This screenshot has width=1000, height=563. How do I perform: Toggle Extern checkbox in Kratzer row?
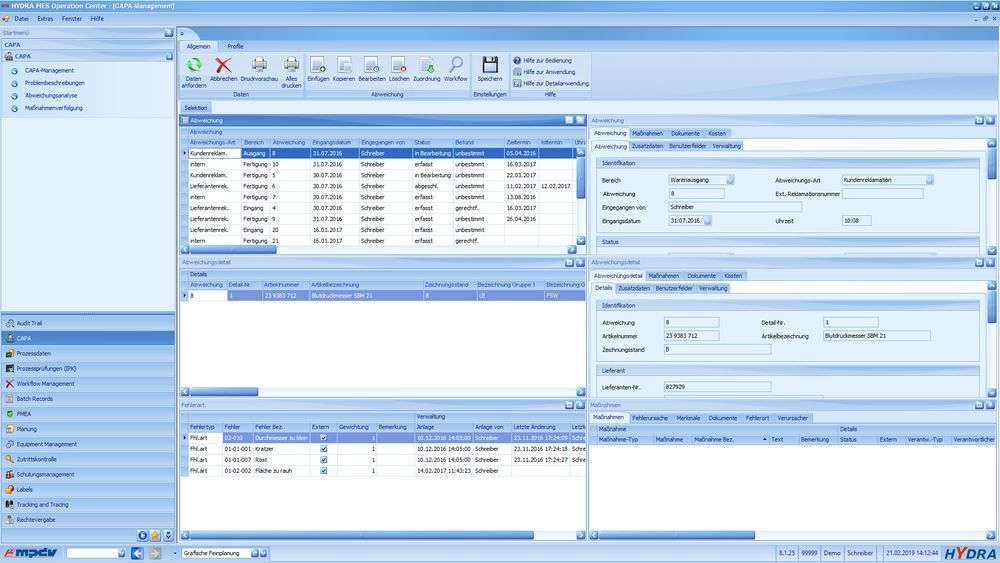[x=323, y=449]
